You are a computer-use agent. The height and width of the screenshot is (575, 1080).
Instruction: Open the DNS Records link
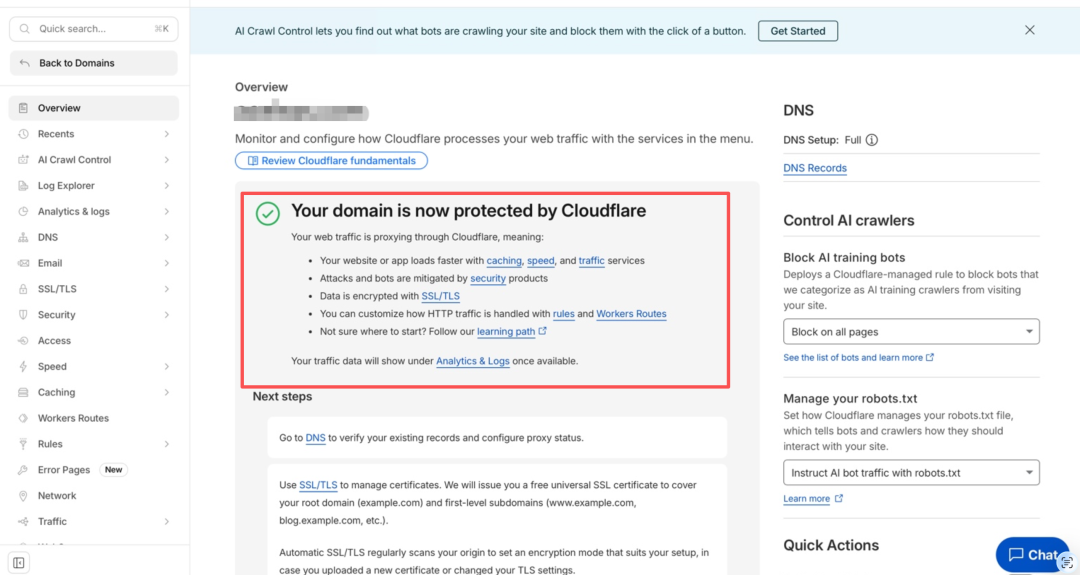coord(815,168)
